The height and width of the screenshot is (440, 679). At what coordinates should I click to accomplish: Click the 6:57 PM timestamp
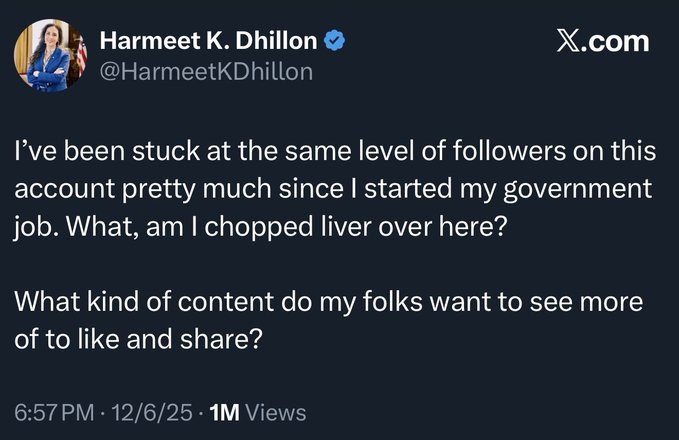coord(56,411)
